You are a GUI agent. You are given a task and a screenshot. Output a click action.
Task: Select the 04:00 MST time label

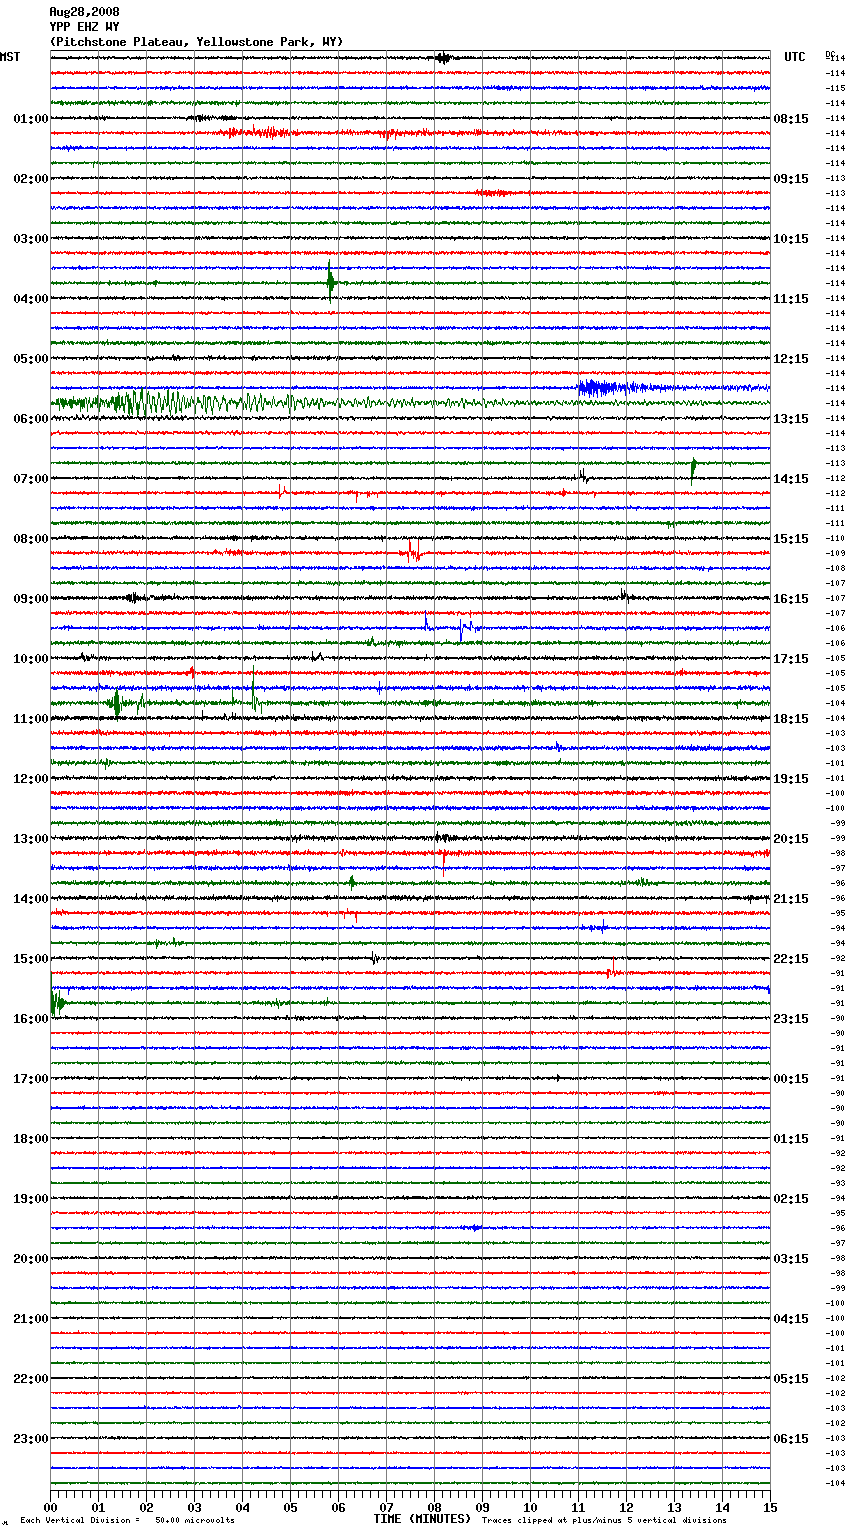point(31,299)
